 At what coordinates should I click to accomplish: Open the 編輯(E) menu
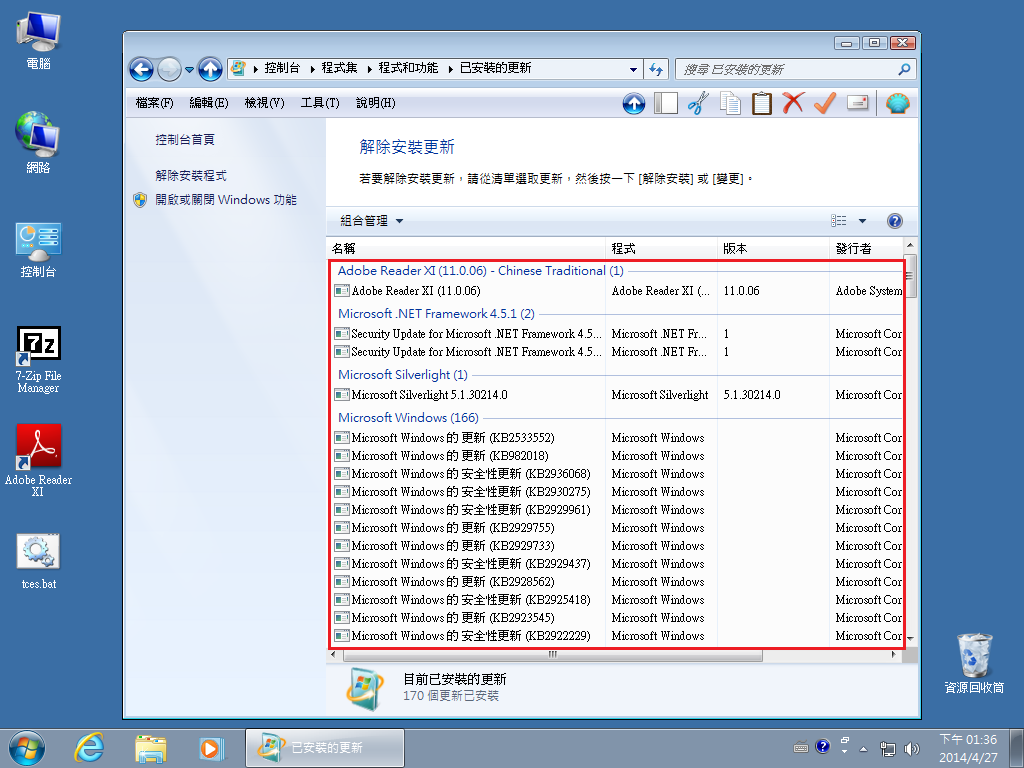[209, 103]
